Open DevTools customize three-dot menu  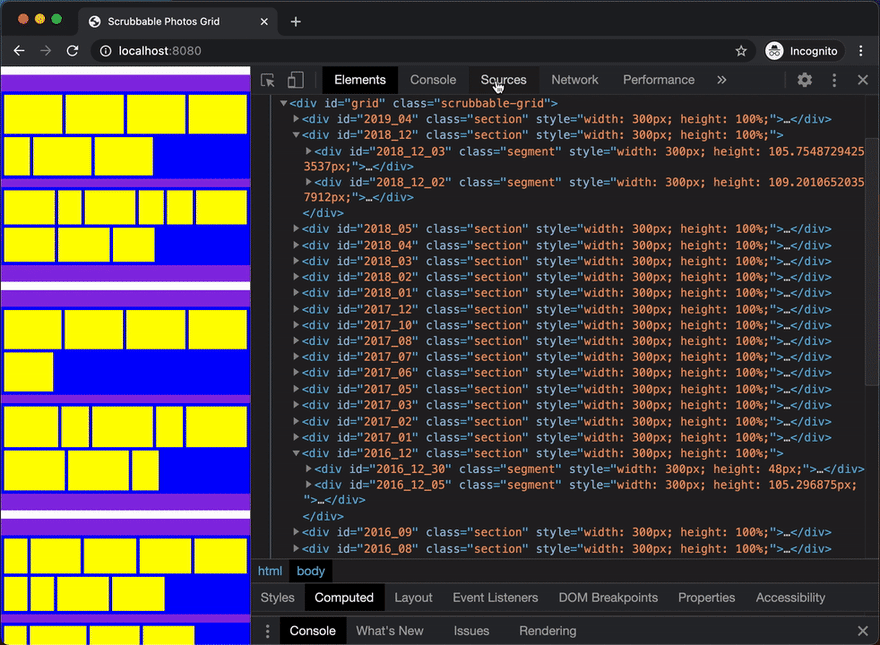tap(834, 80)
